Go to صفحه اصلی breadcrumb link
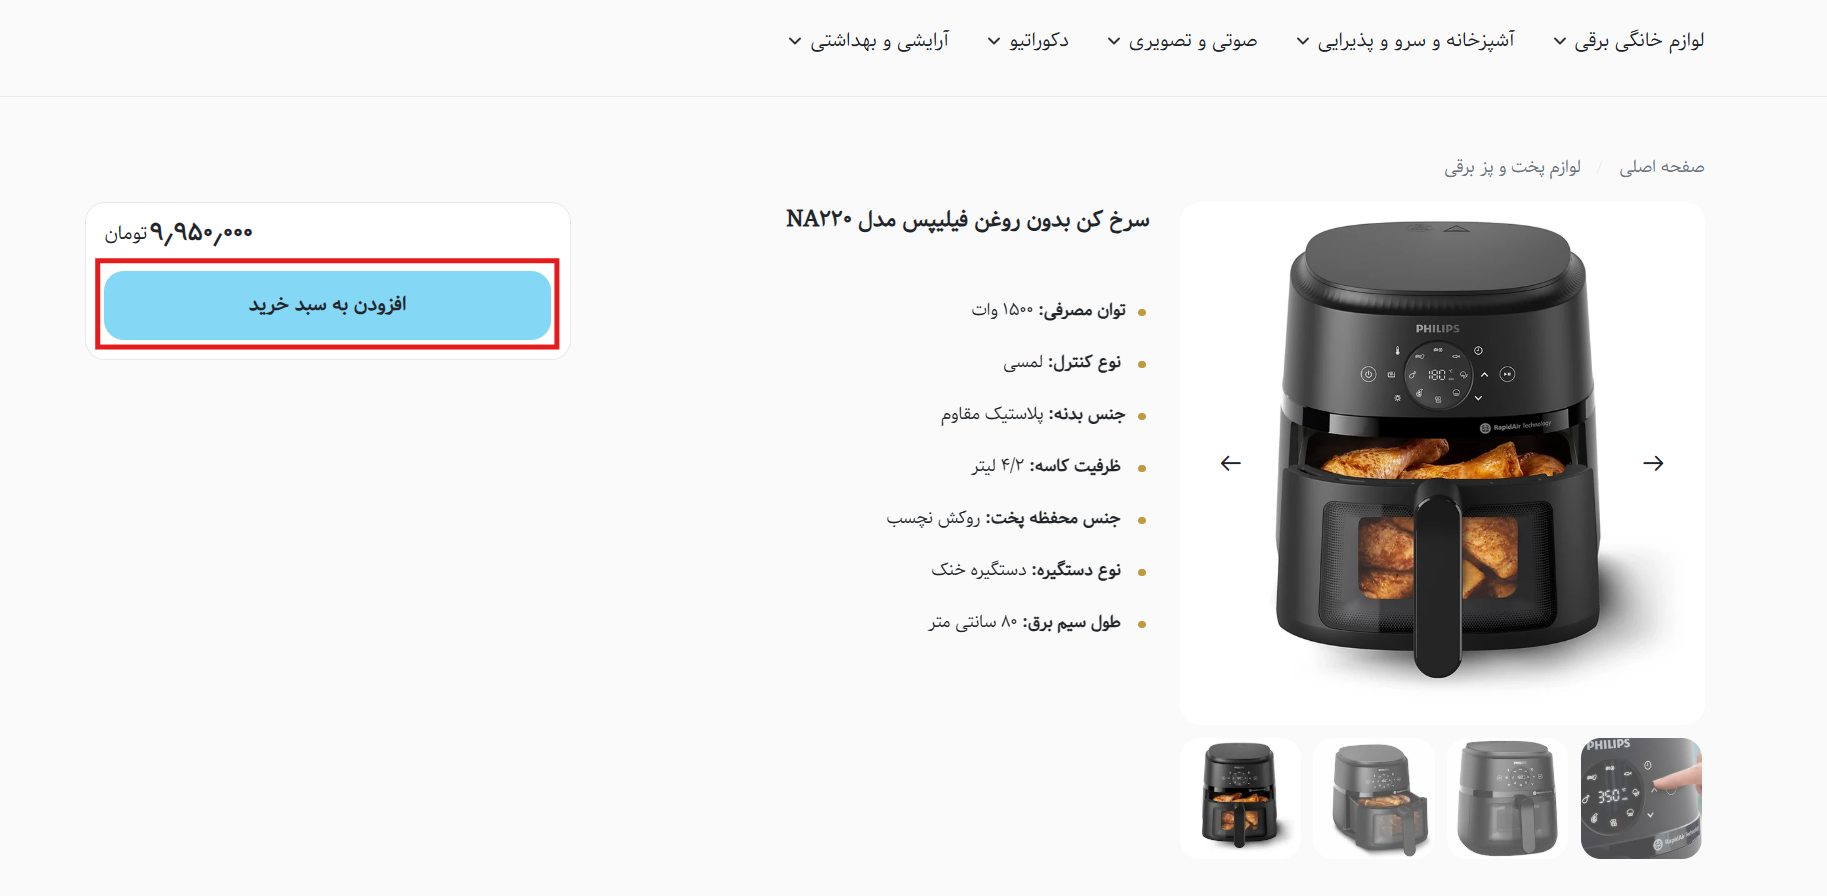This screenshot has width=1827, height=896. (x=1662, y=167)
